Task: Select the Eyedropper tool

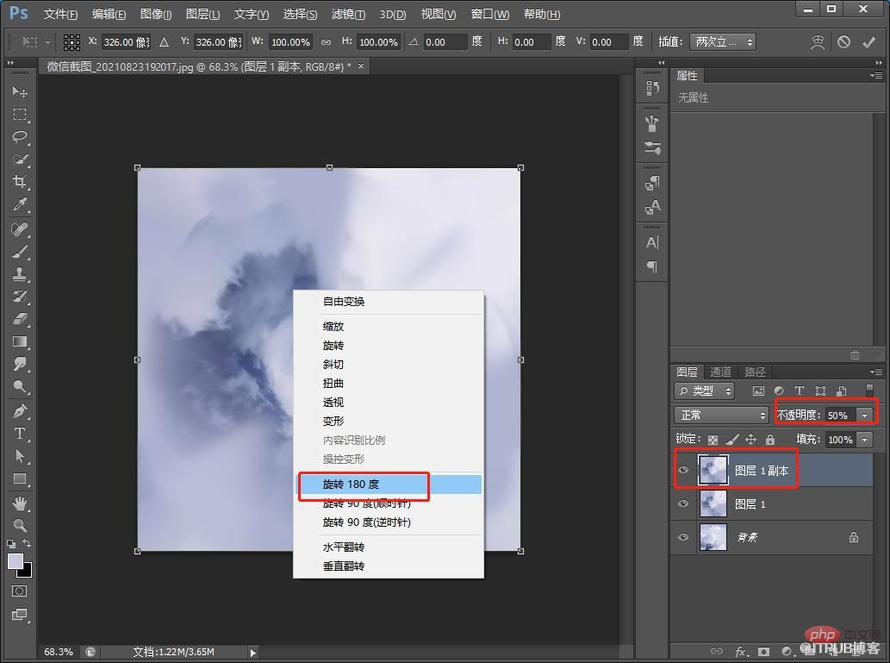Action: coord(20,204)
